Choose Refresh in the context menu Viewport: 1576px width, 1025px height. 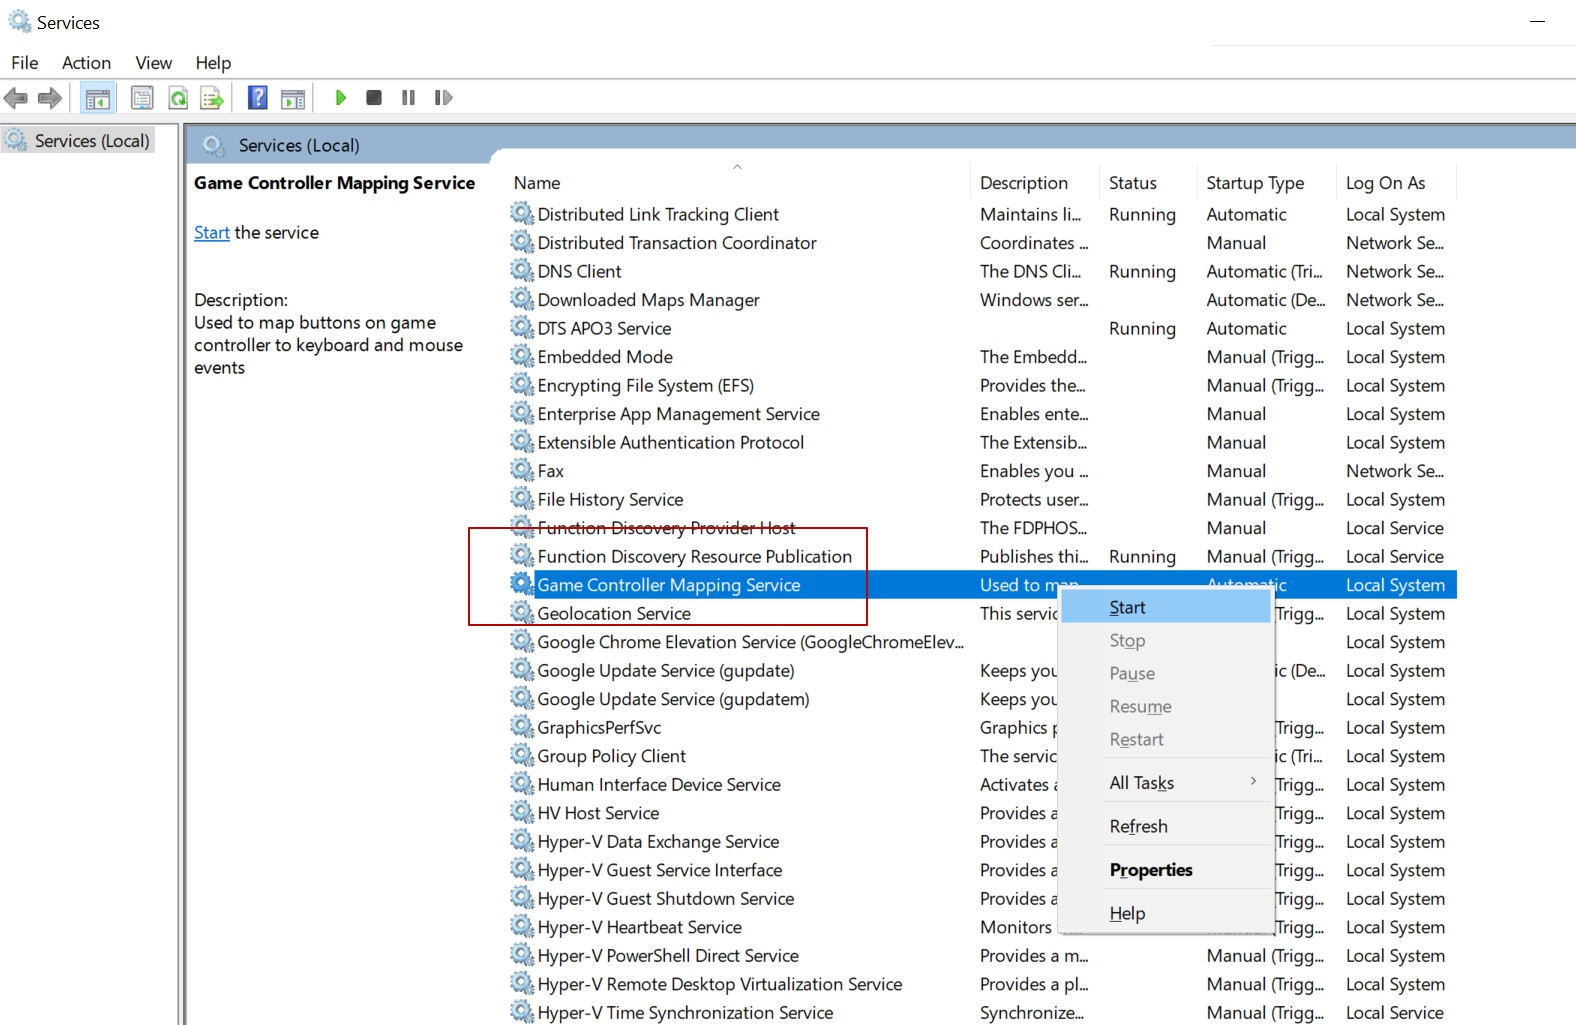pos(1165,826)
